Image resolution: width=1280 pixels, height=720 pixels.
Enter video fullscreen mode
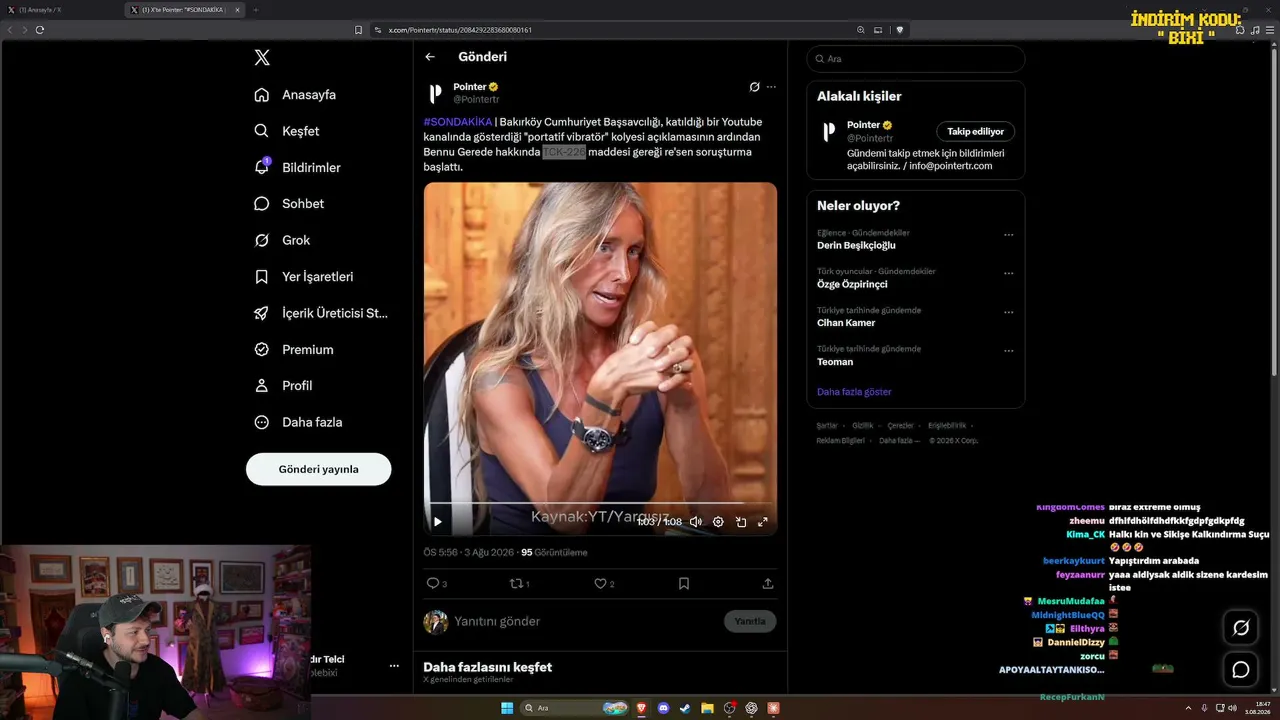coord(763,522)
